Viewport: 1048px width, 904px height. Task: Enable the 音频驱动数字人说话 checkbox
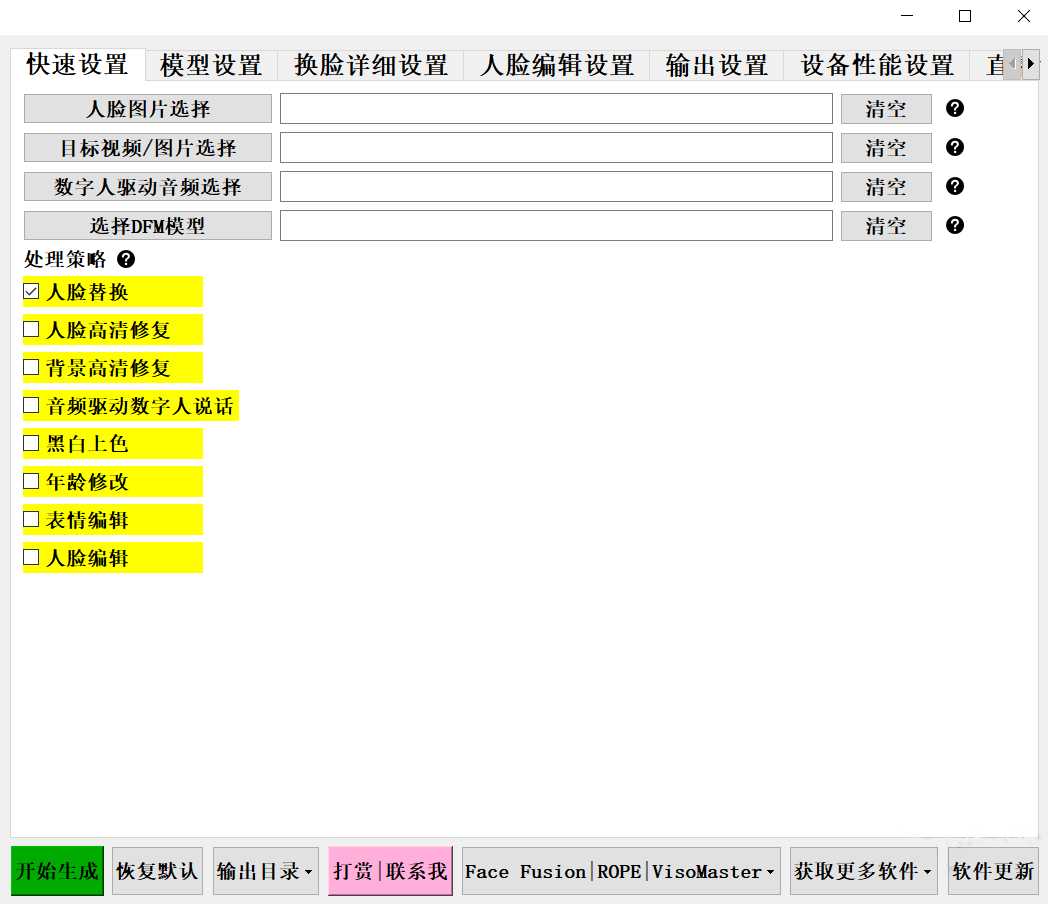click(31, 405)
